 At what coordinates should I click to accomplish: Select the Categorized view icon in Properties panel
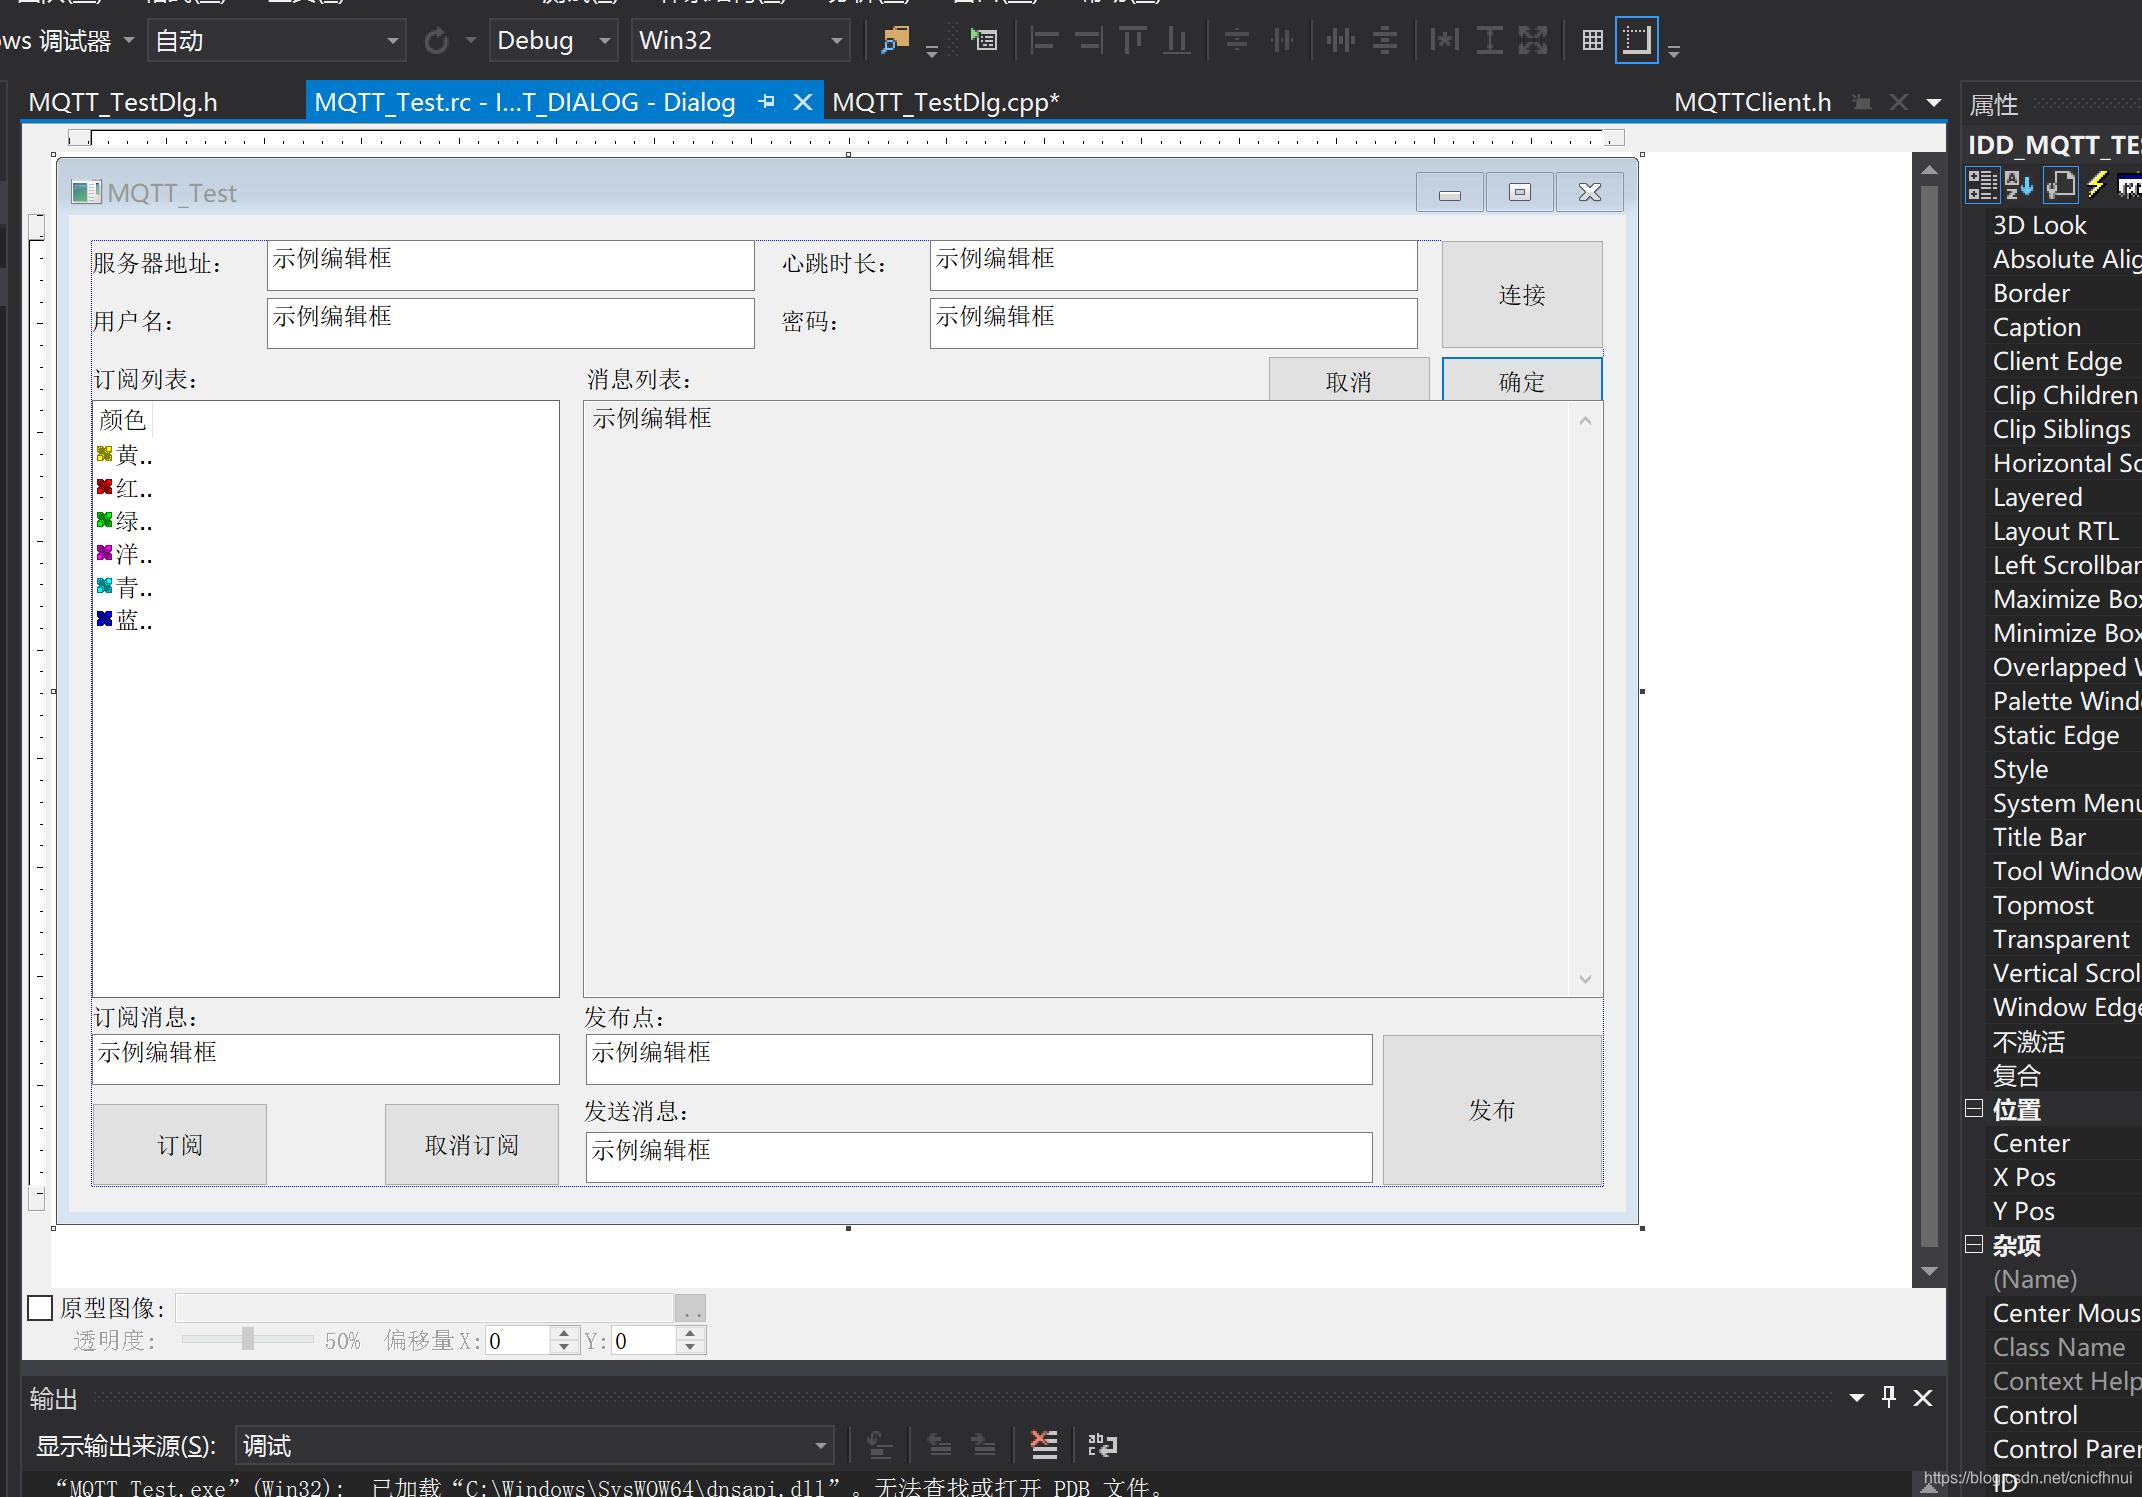pyautogui.click(x=1981, y=185)
